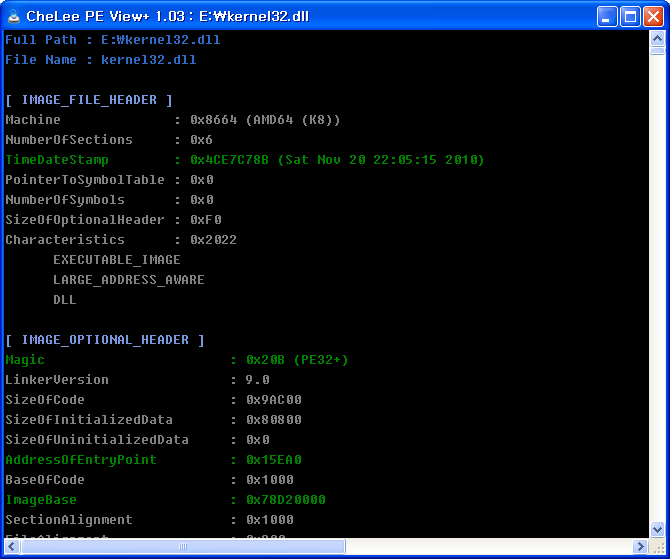Click the SizeOfOptionalHeader value 0xF0

[x=206, y=220]
